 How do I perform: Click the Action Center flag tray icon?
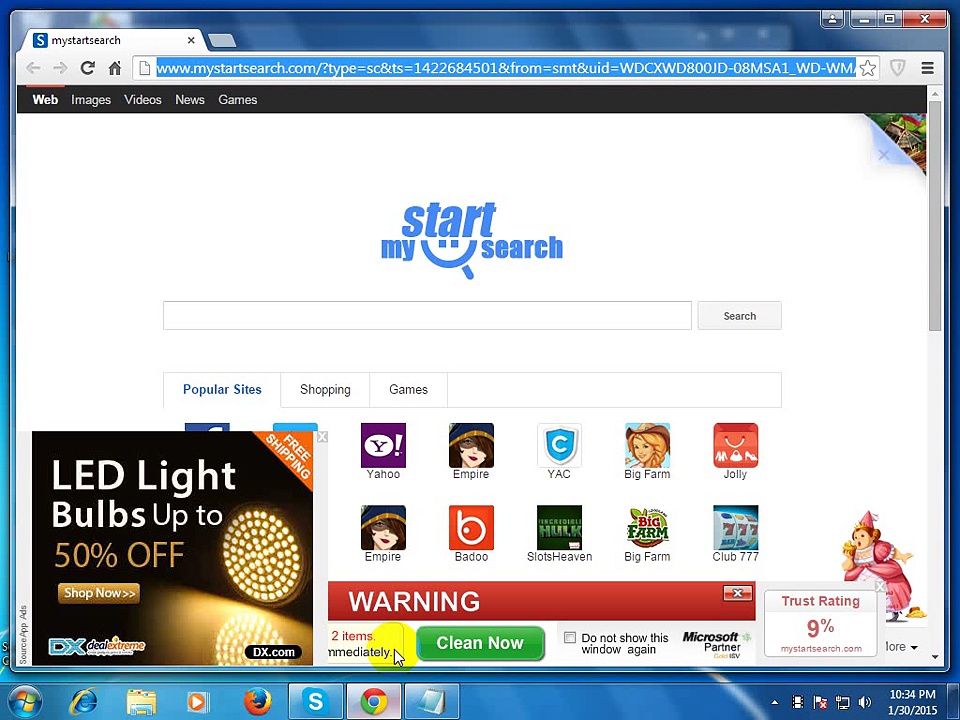[820, 702]
